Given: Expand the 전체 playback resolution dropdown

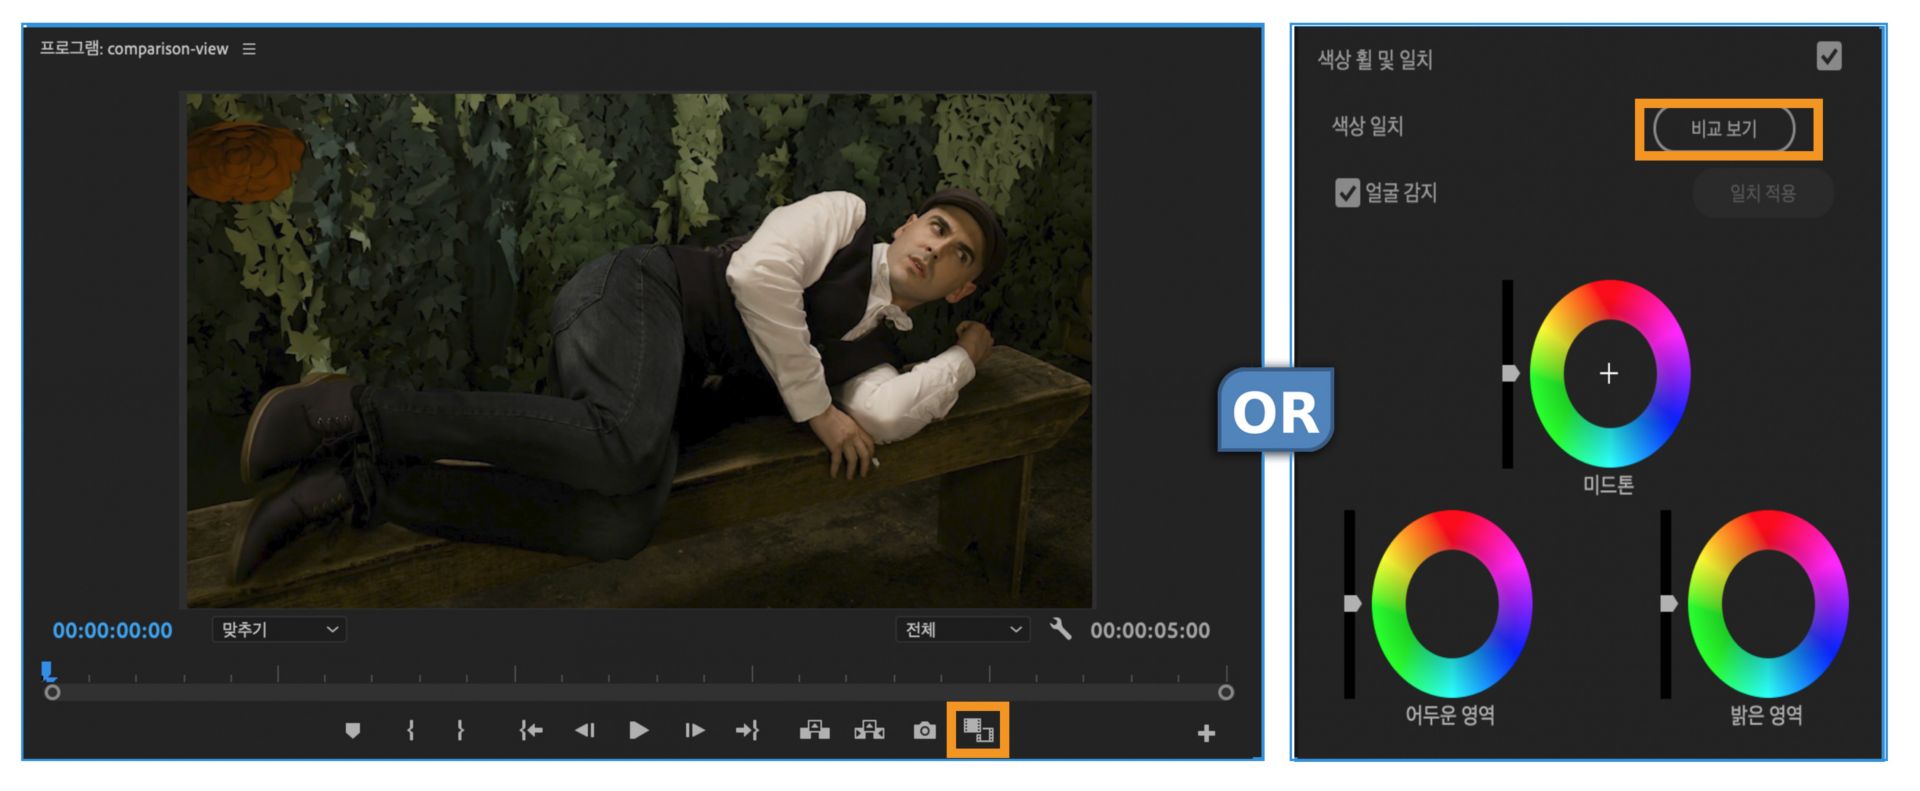Looking at the screenshot, I should [962, 629].
